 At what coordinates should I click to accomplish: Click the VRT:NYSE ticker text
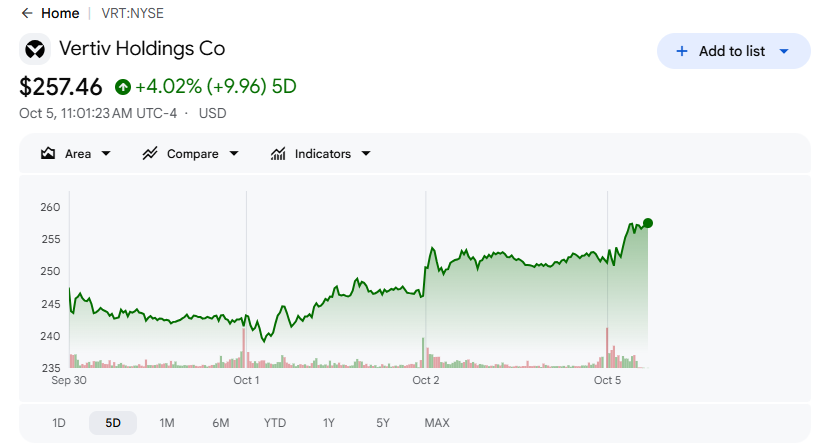tap(133, 13)
